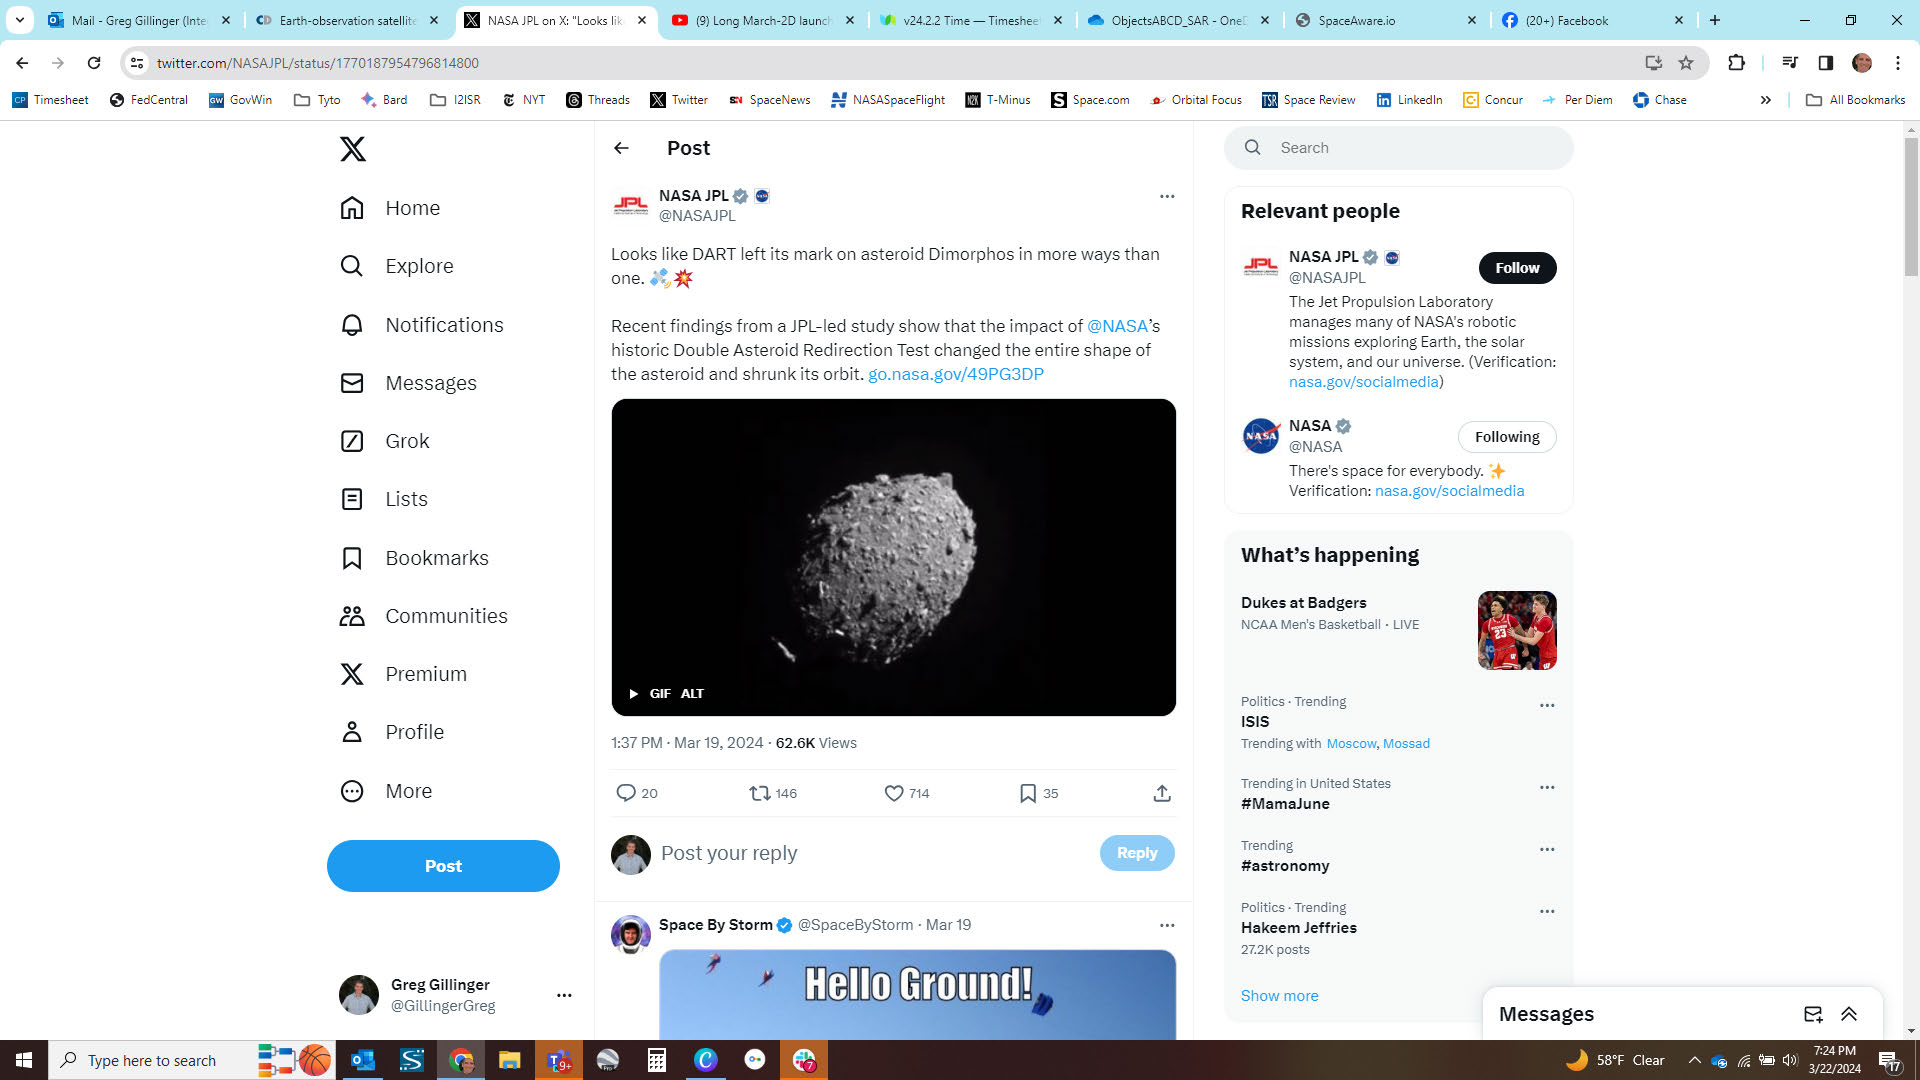Play the asteroid GIF
Screen dimensions: 1920x1080
634,693
